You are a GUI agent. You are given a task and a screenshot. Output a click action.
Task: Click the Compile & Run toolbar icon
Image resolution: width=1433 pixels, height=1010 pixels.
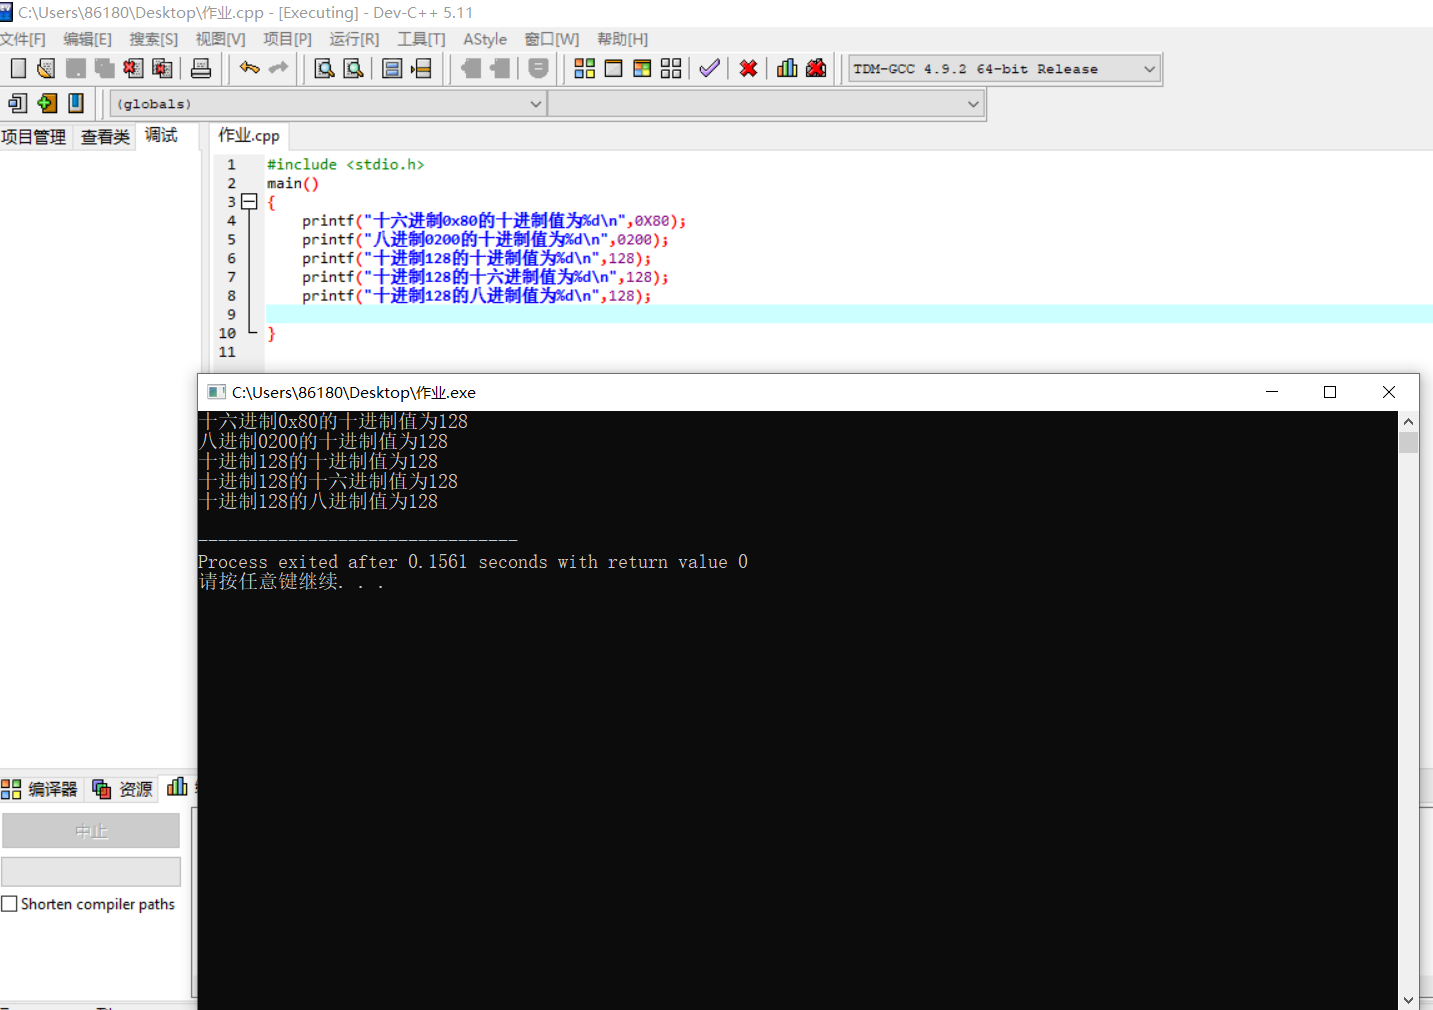click(642, 68)
